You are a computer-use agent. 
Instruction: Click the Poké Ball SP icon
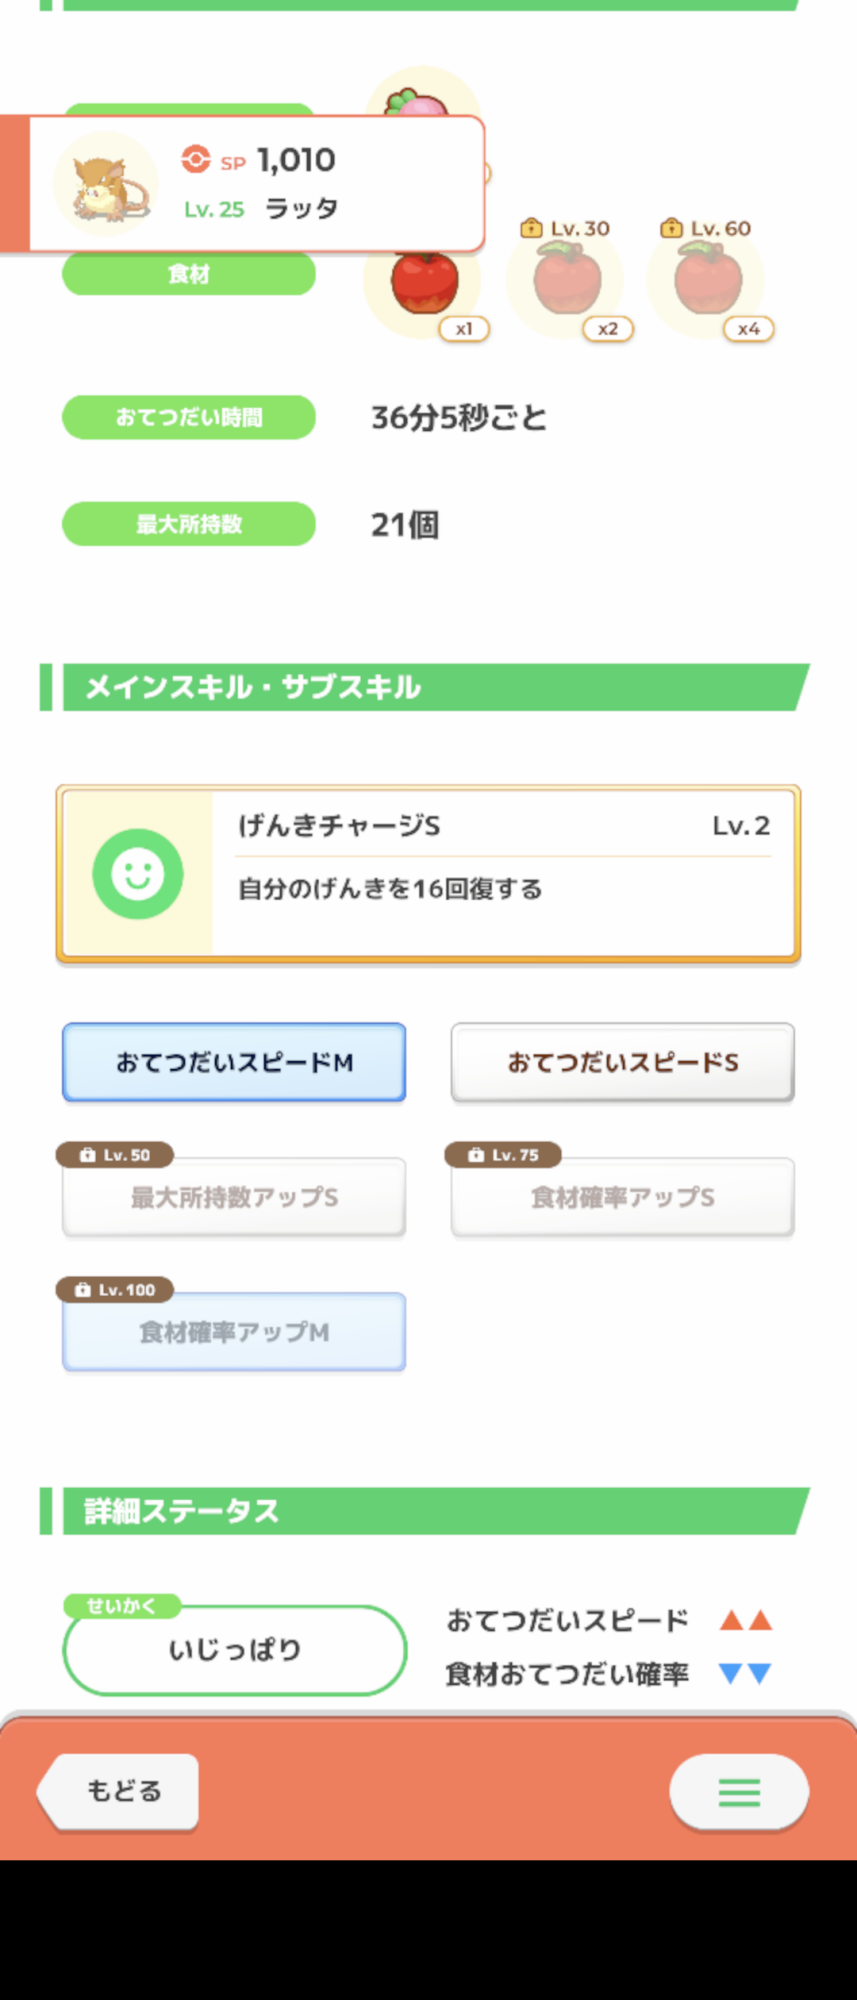pyautogui.click(x=196, y=160)
